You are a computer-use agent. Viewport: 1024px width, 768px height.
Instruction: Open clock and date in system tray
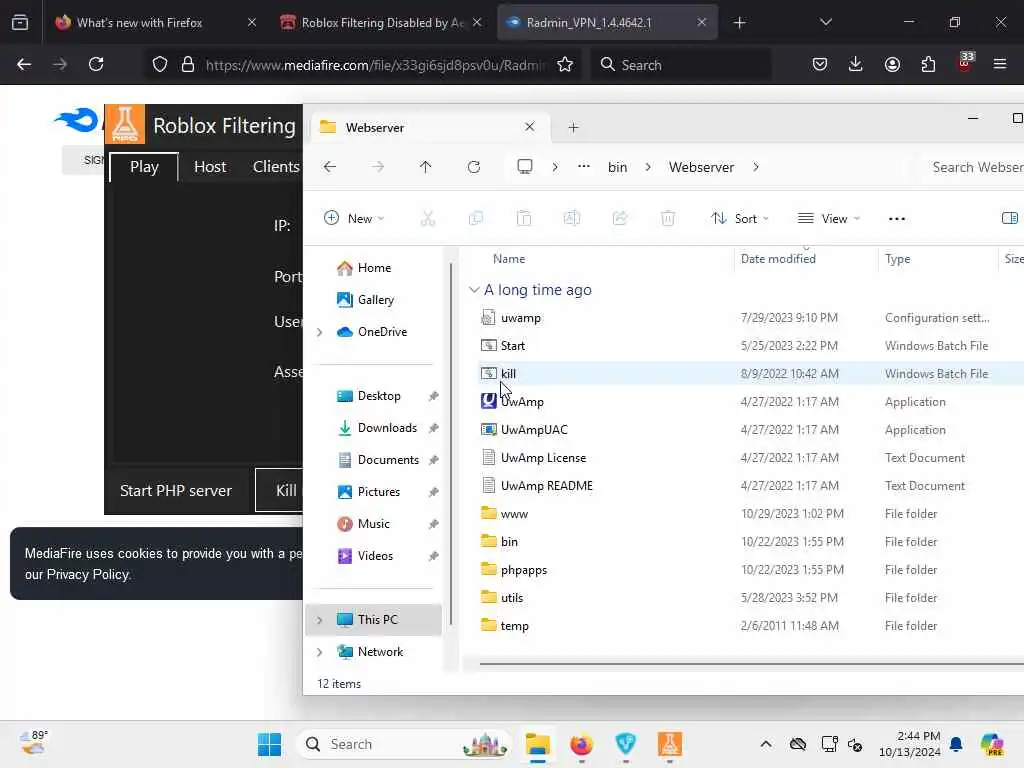[x=909, y=744]
